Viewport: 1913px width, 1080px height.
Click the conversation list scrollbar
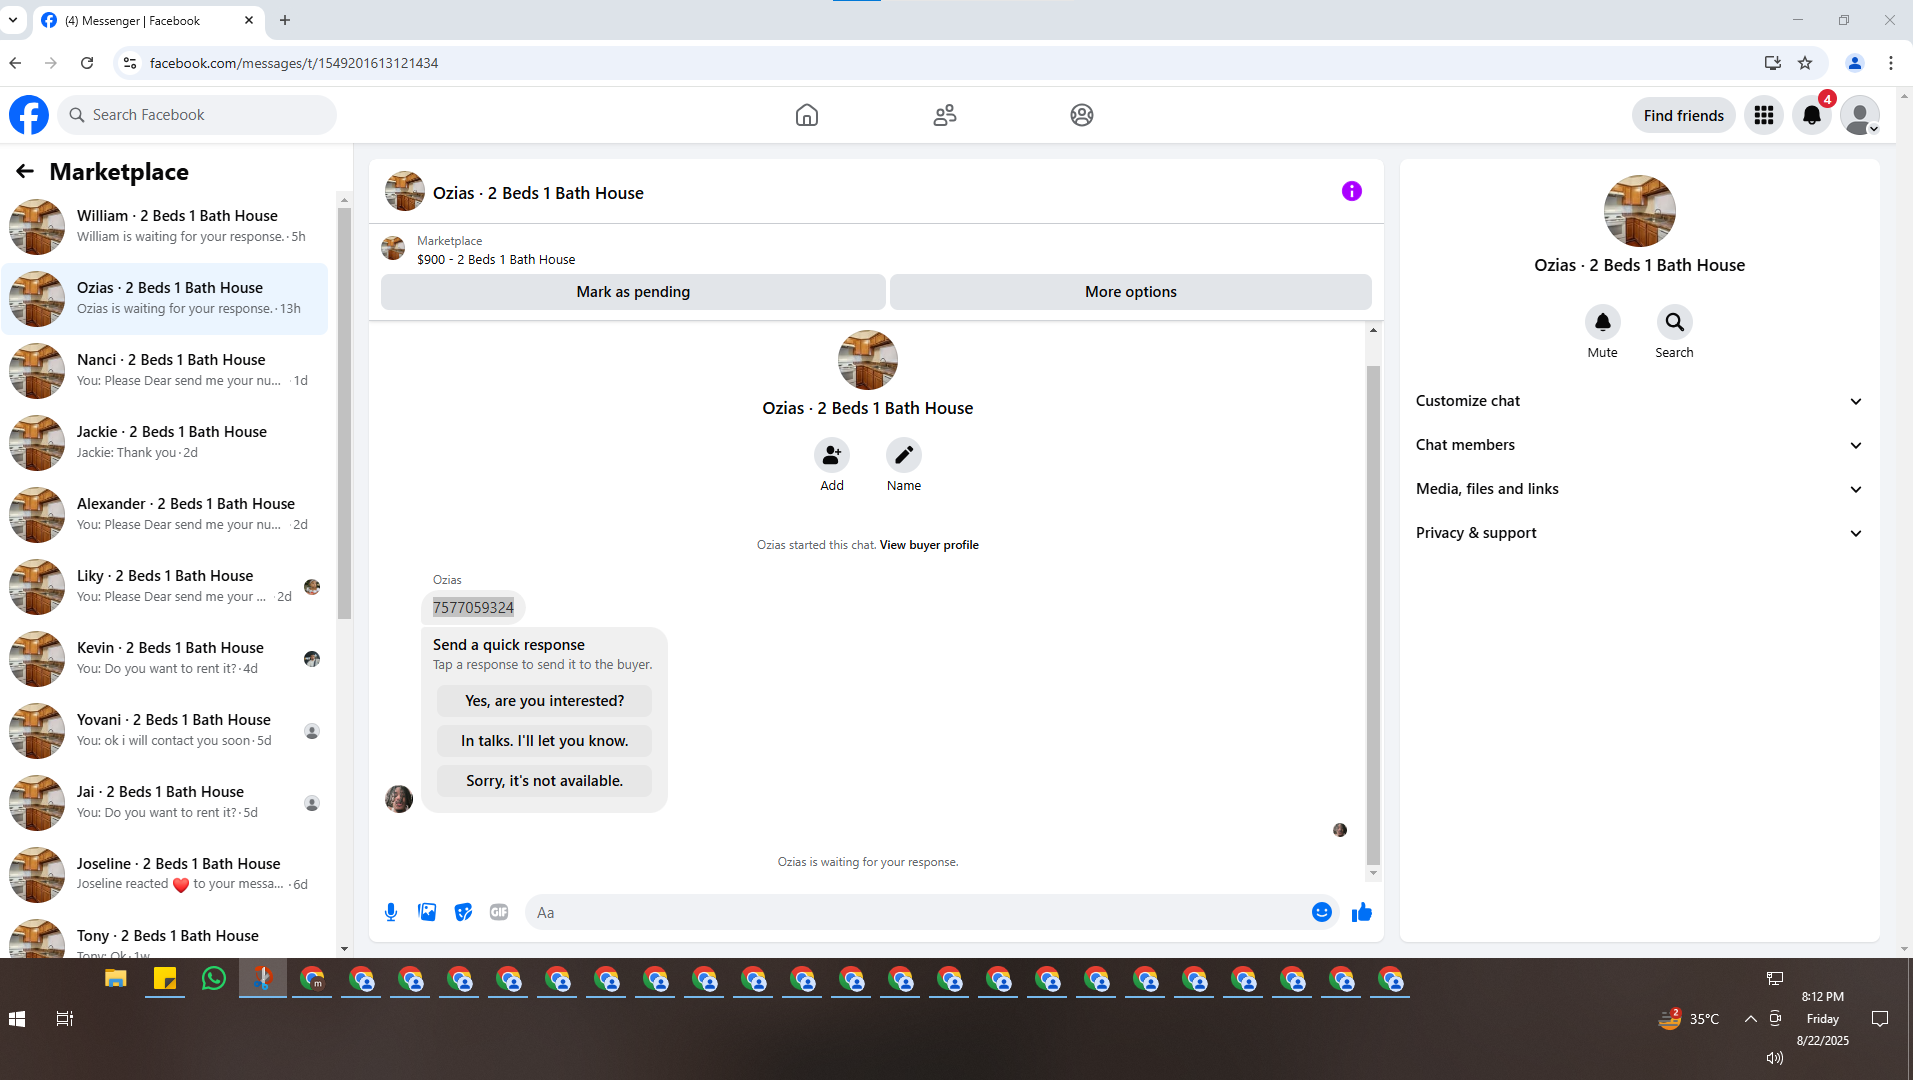tap(344, 415)
